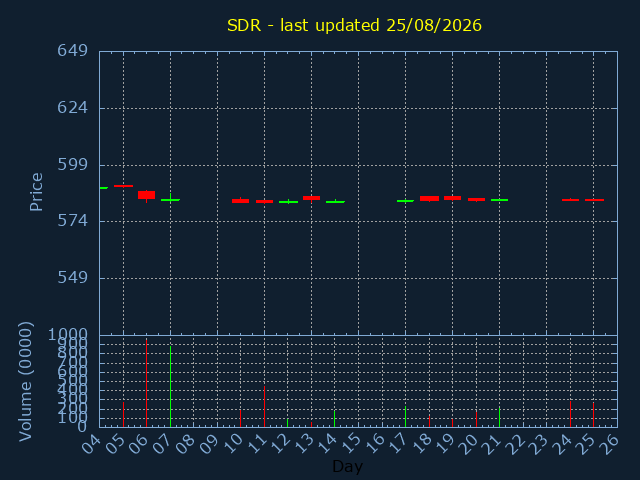640x480 pixels.
Task: Click the day axis label 22
Action: (514, 444)
